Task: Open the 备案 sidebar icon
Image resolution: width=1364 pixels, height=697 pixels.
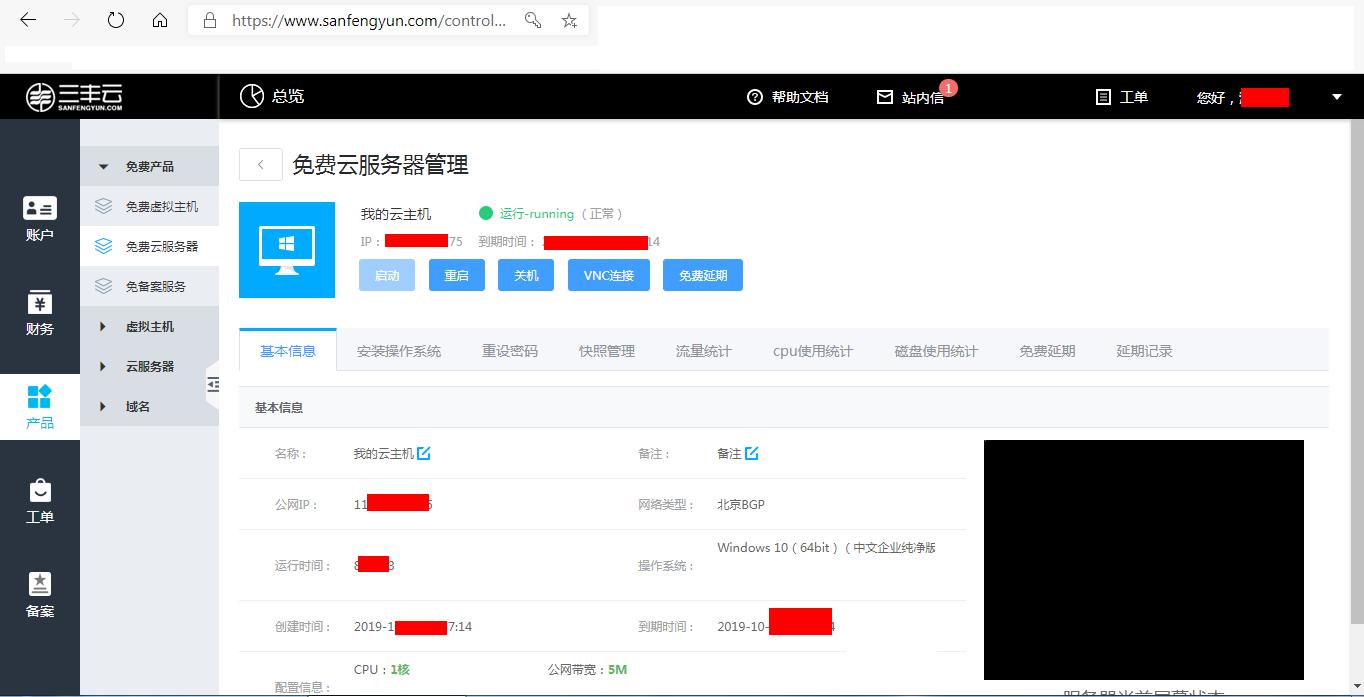Action: pyautogui.click(x=40, y=593)
